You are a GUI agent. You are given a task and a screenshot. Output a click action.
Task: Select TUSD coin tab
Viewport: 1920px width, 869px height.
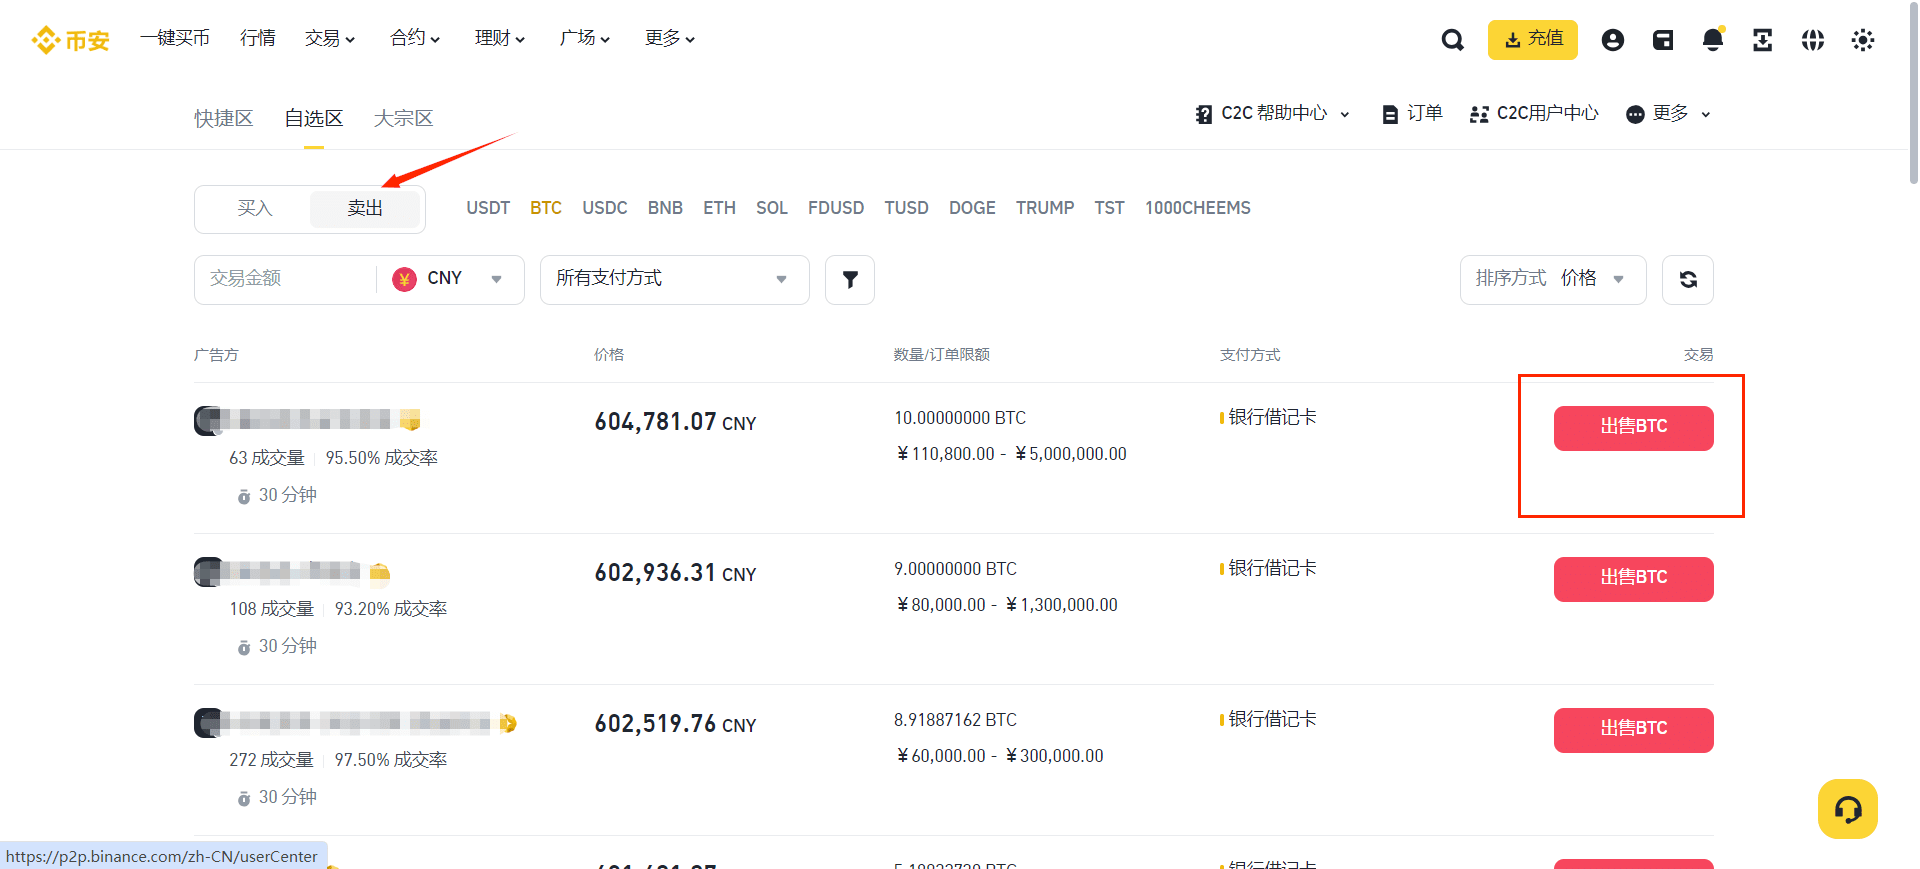[906, 208]
